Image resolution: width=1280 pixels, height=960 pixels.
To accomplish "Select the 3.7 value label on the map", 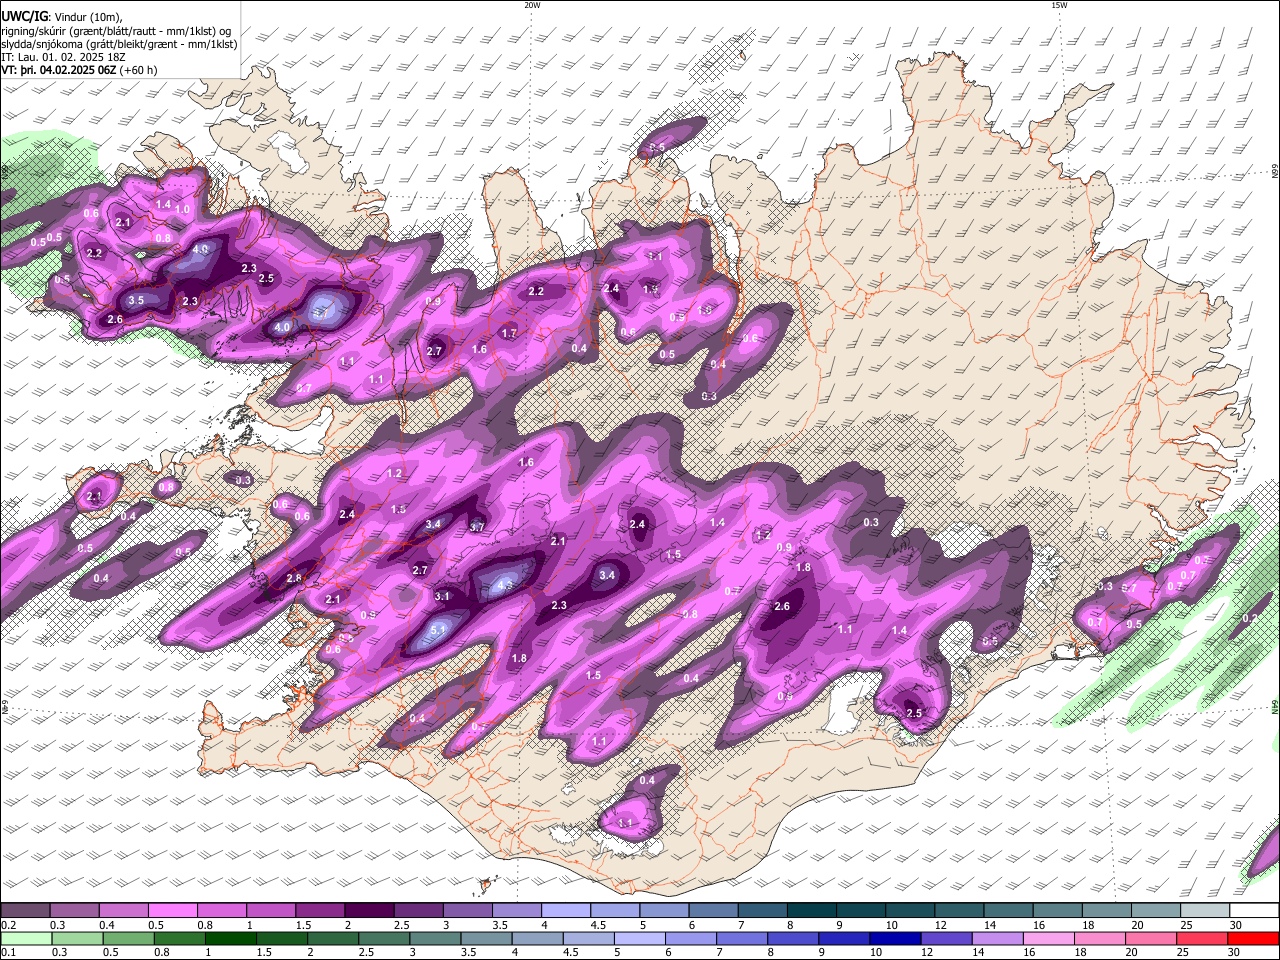I will tap(477, 527).
